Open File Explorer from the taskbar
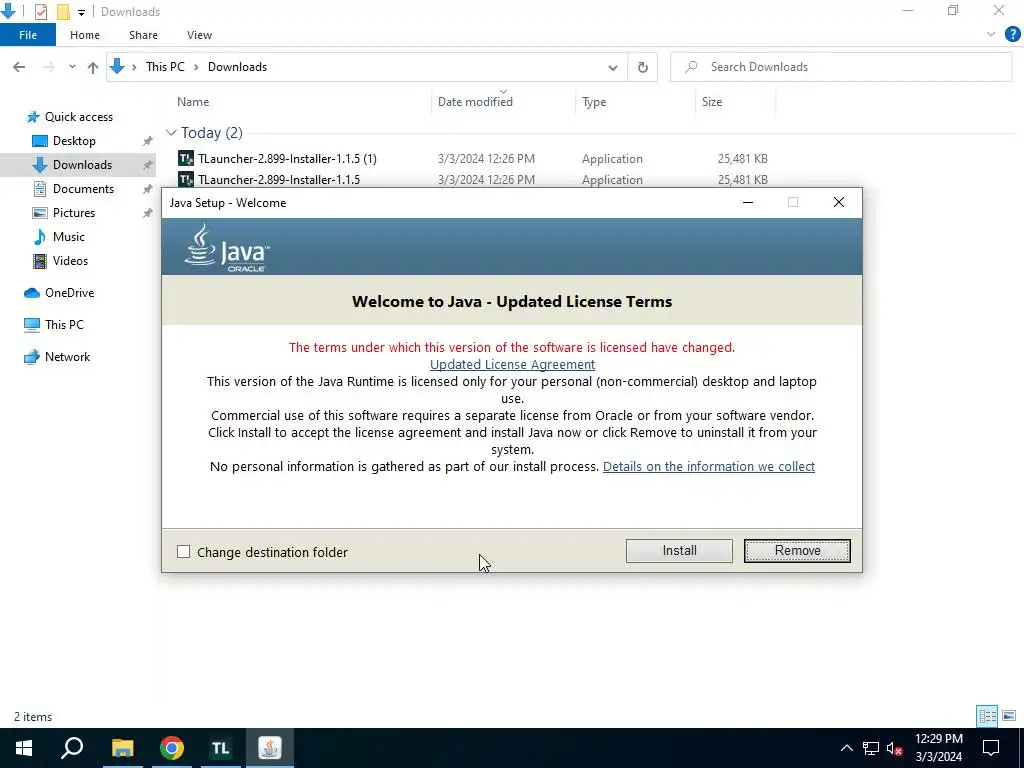This screenshot has height=768, width=1024. (x=122, y=748)
